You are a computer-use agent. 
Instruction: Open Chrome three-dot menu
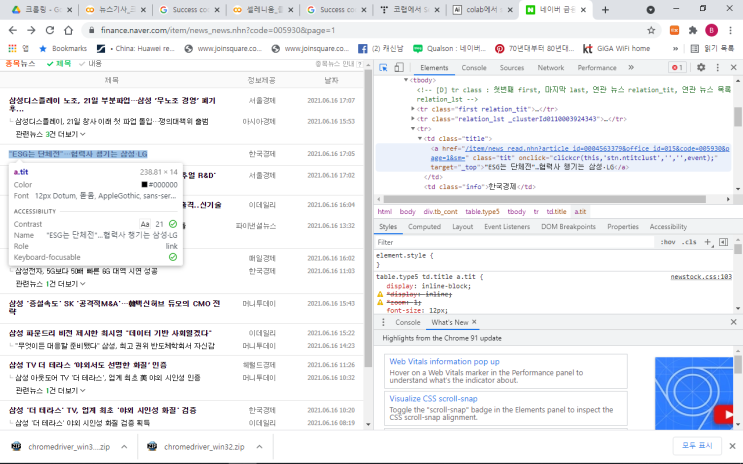tap(730, 30)
